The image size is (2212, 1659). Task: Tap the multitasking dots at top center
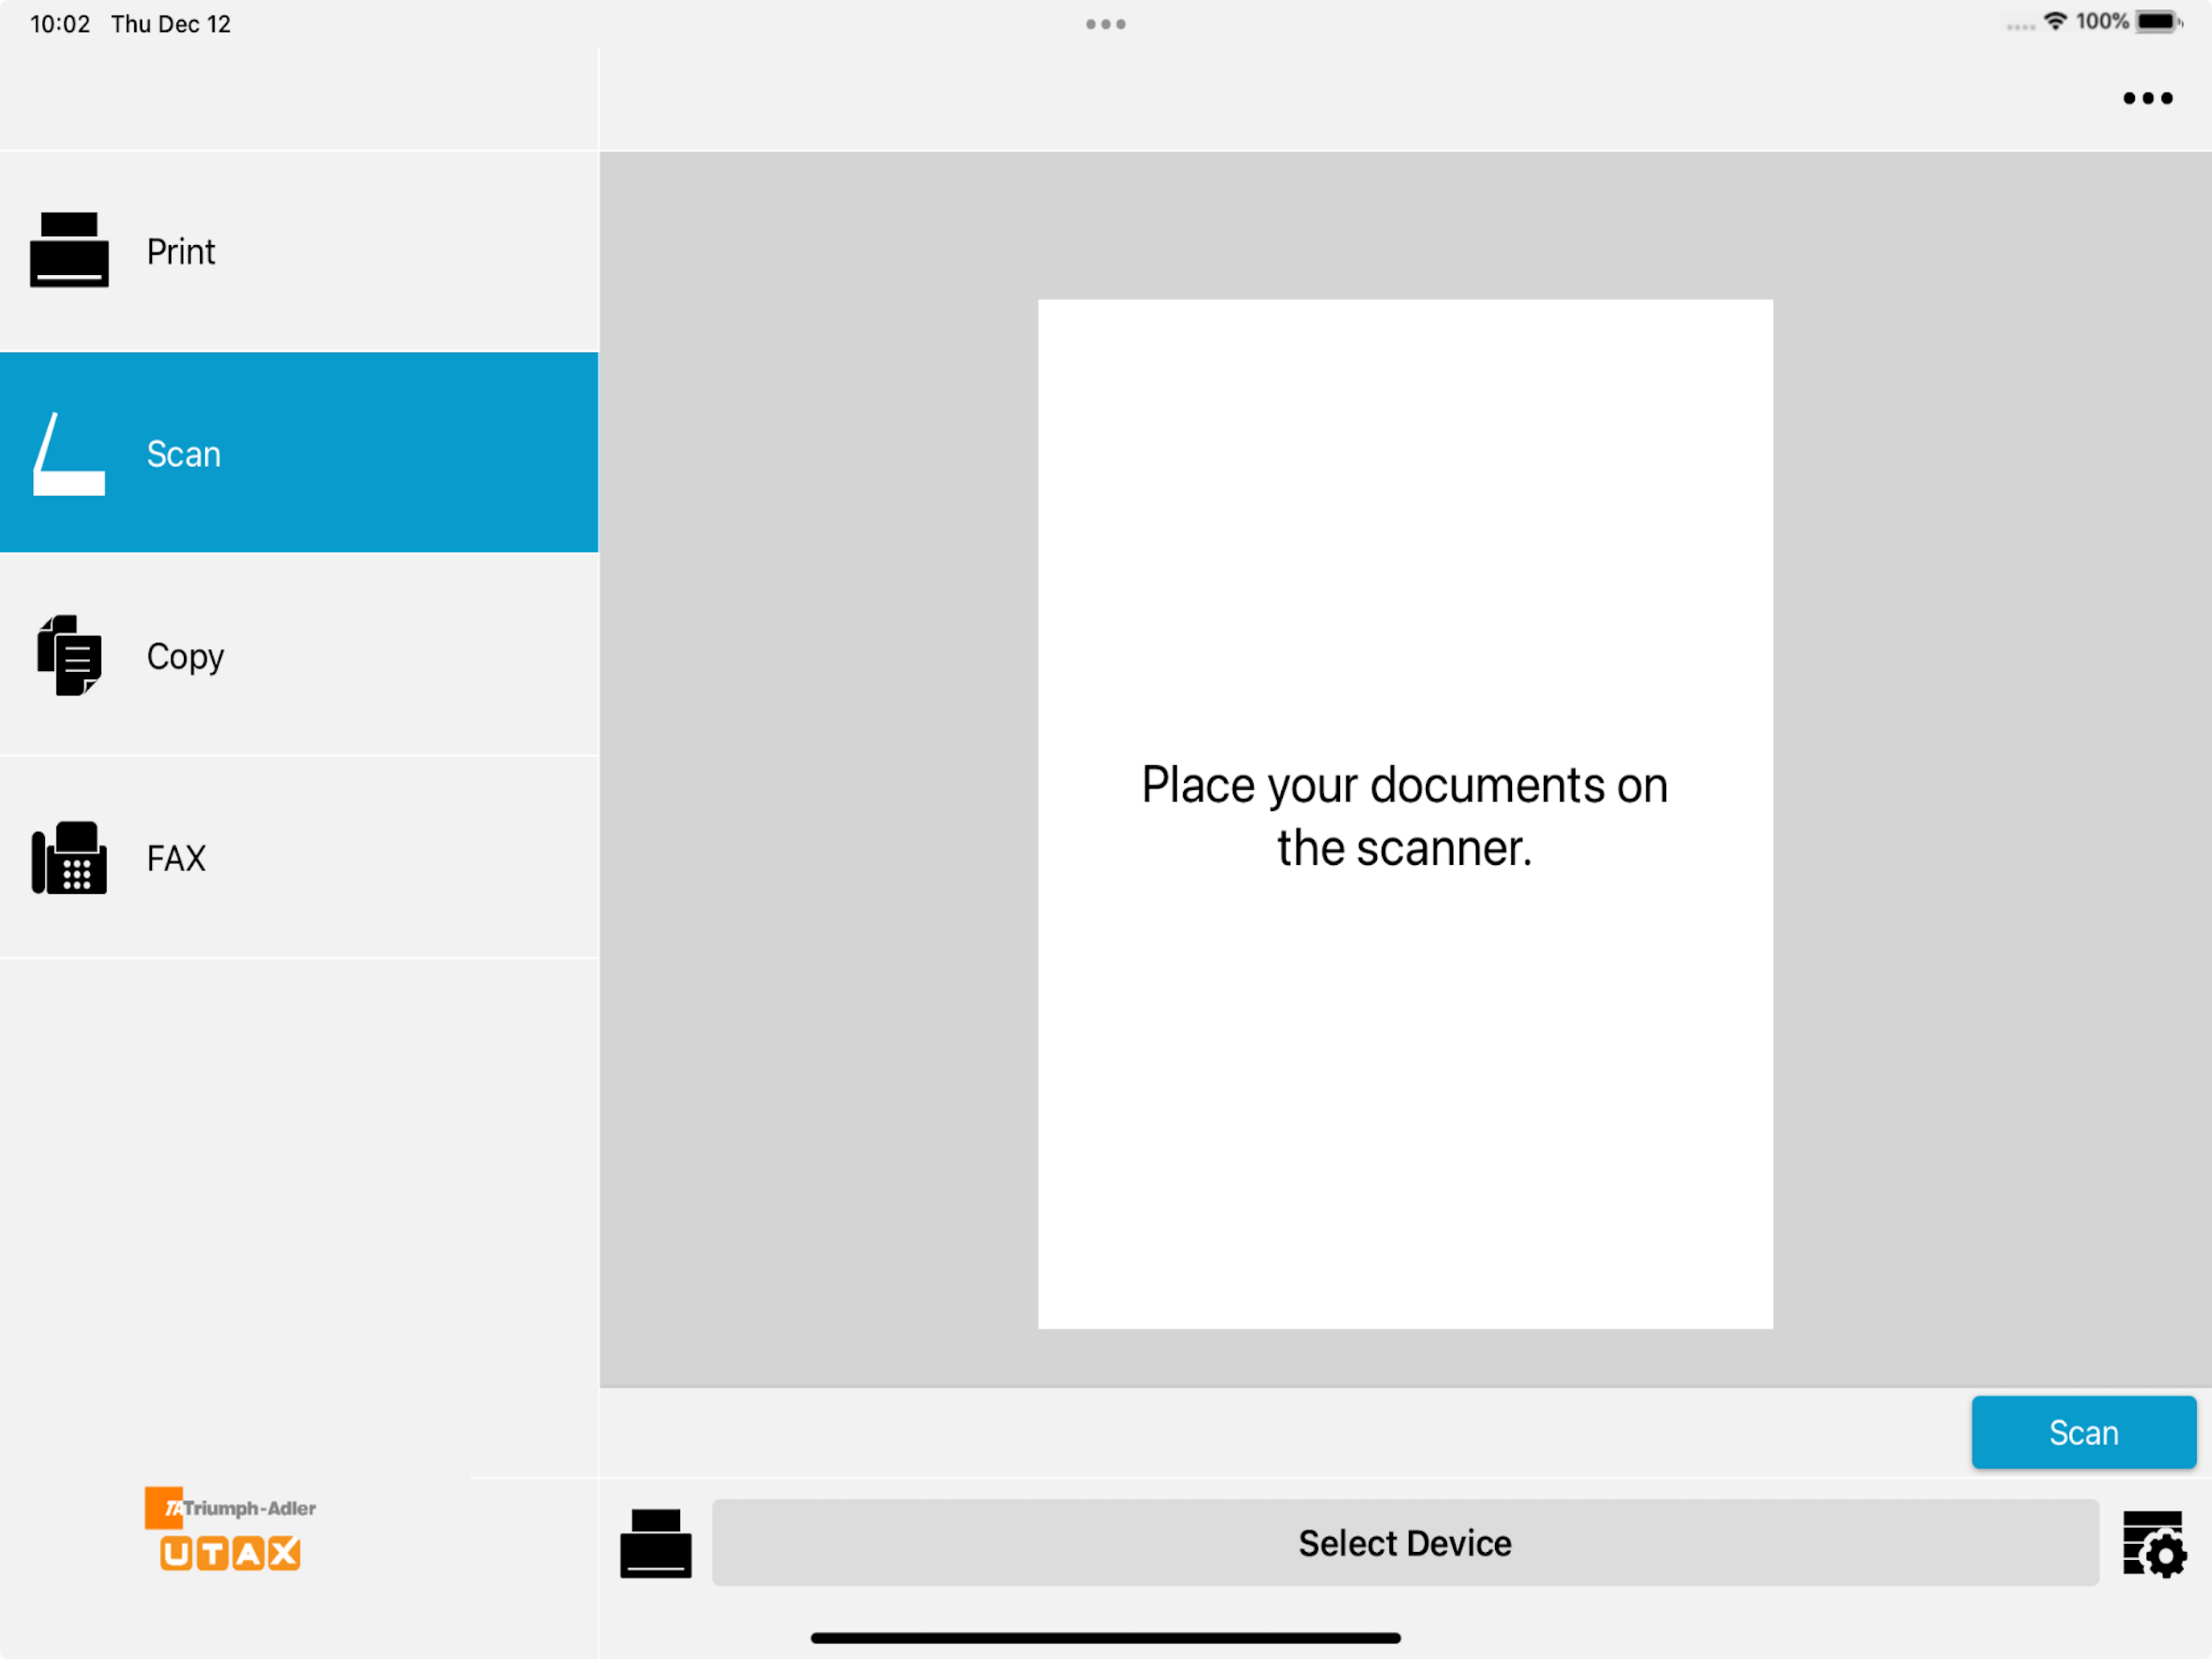[1105, 24]
